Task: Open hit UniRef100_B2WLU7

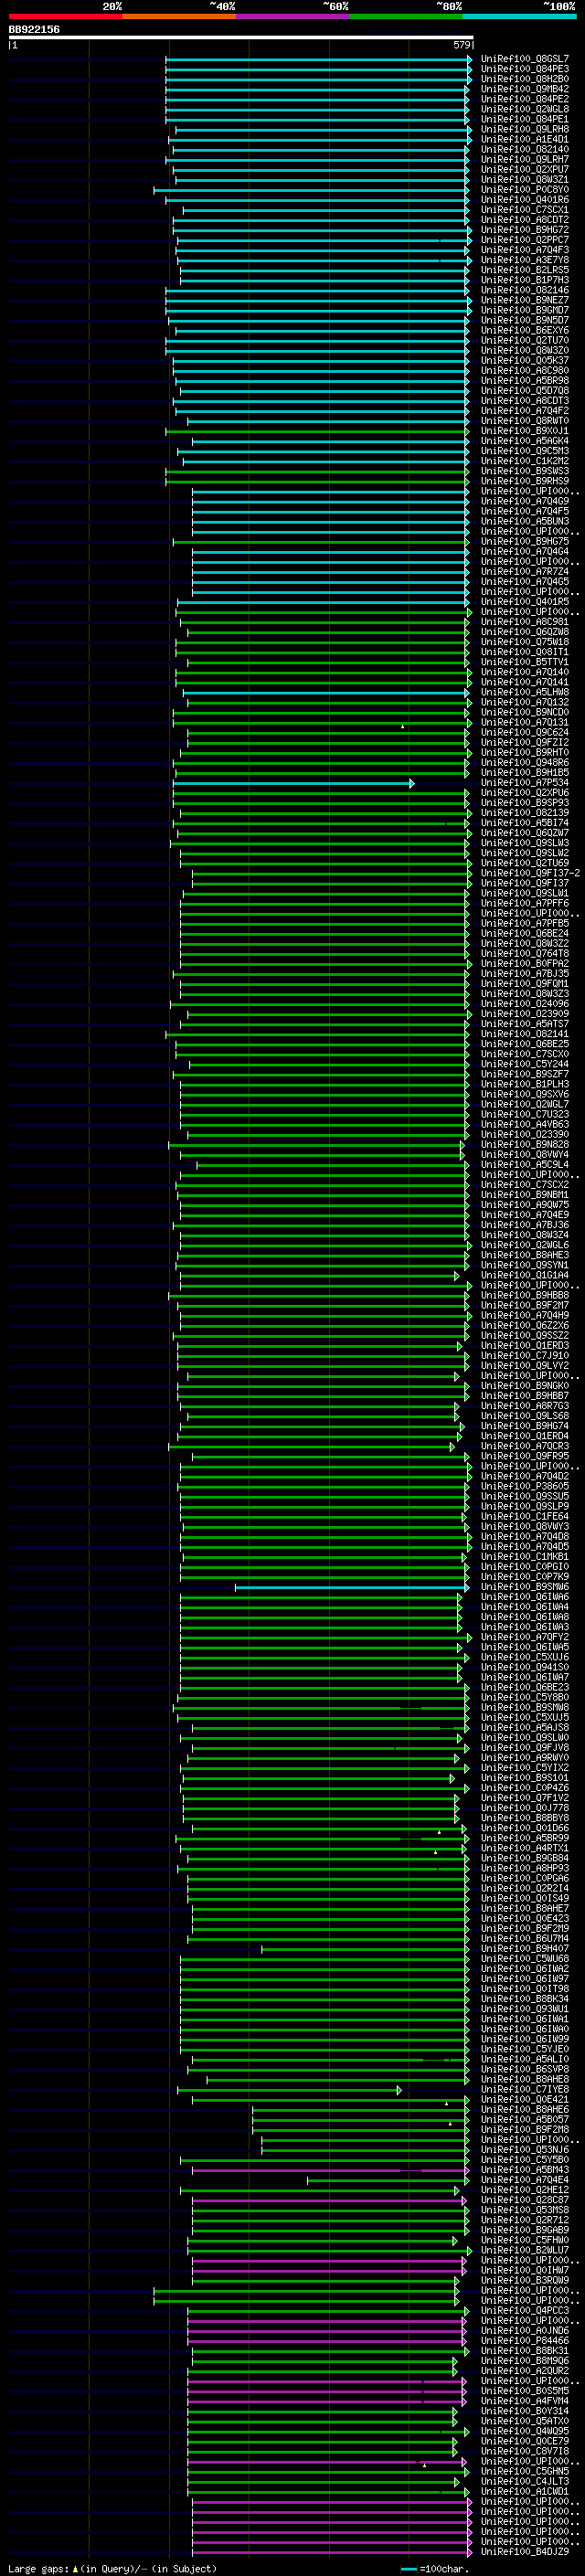Action: (x=525, y=2250)
